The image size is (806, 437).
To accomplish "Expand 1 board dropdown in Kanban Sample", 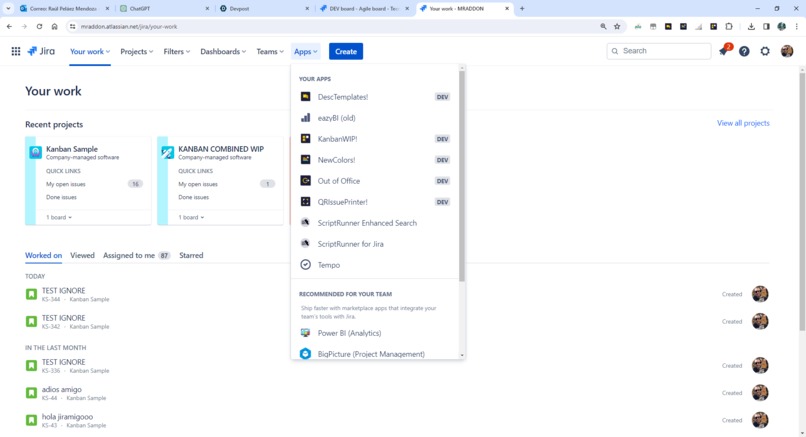I will 59,217.
